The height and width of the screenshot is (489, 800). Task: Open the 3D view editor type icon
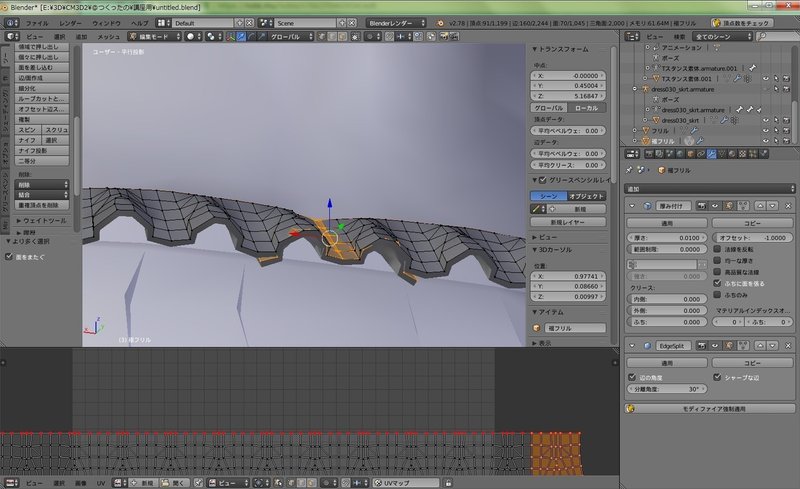point(12,37)
